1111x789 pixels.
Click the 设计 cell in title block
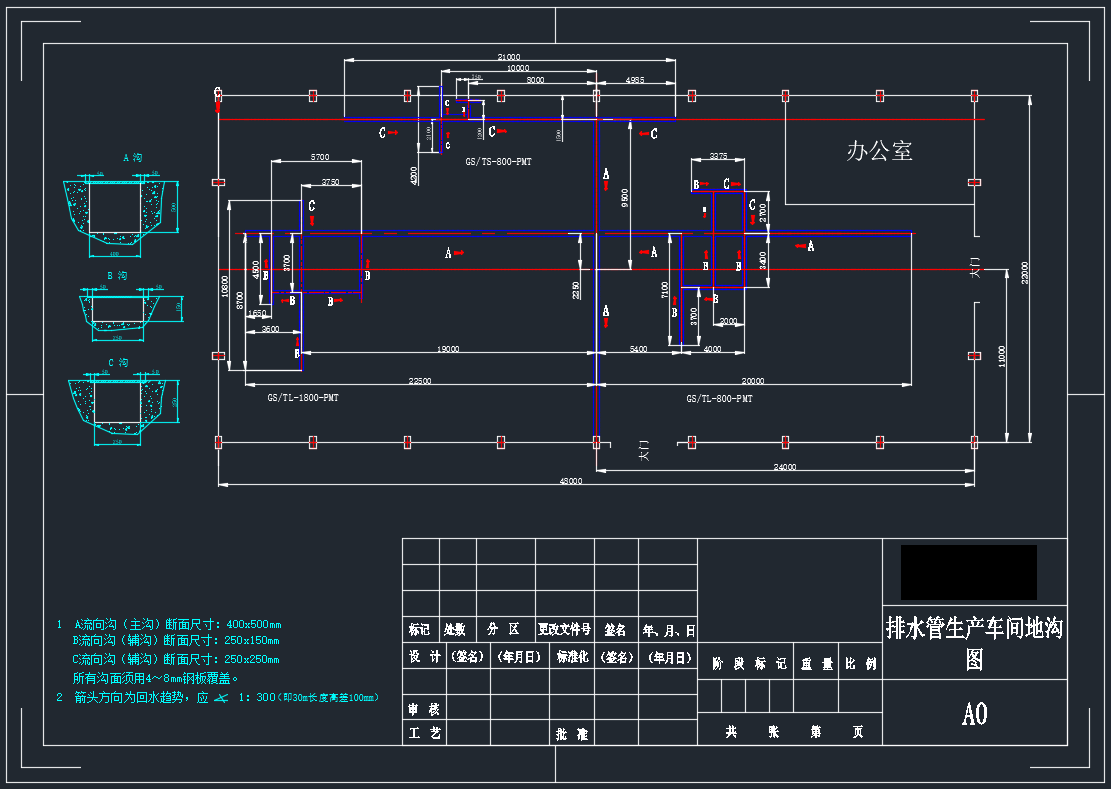(423, 657)
